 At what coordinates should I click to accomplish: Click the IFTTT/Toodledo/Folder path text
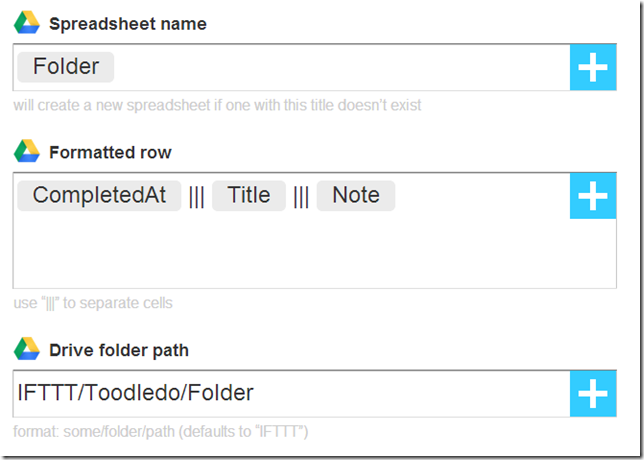(136, 393)
